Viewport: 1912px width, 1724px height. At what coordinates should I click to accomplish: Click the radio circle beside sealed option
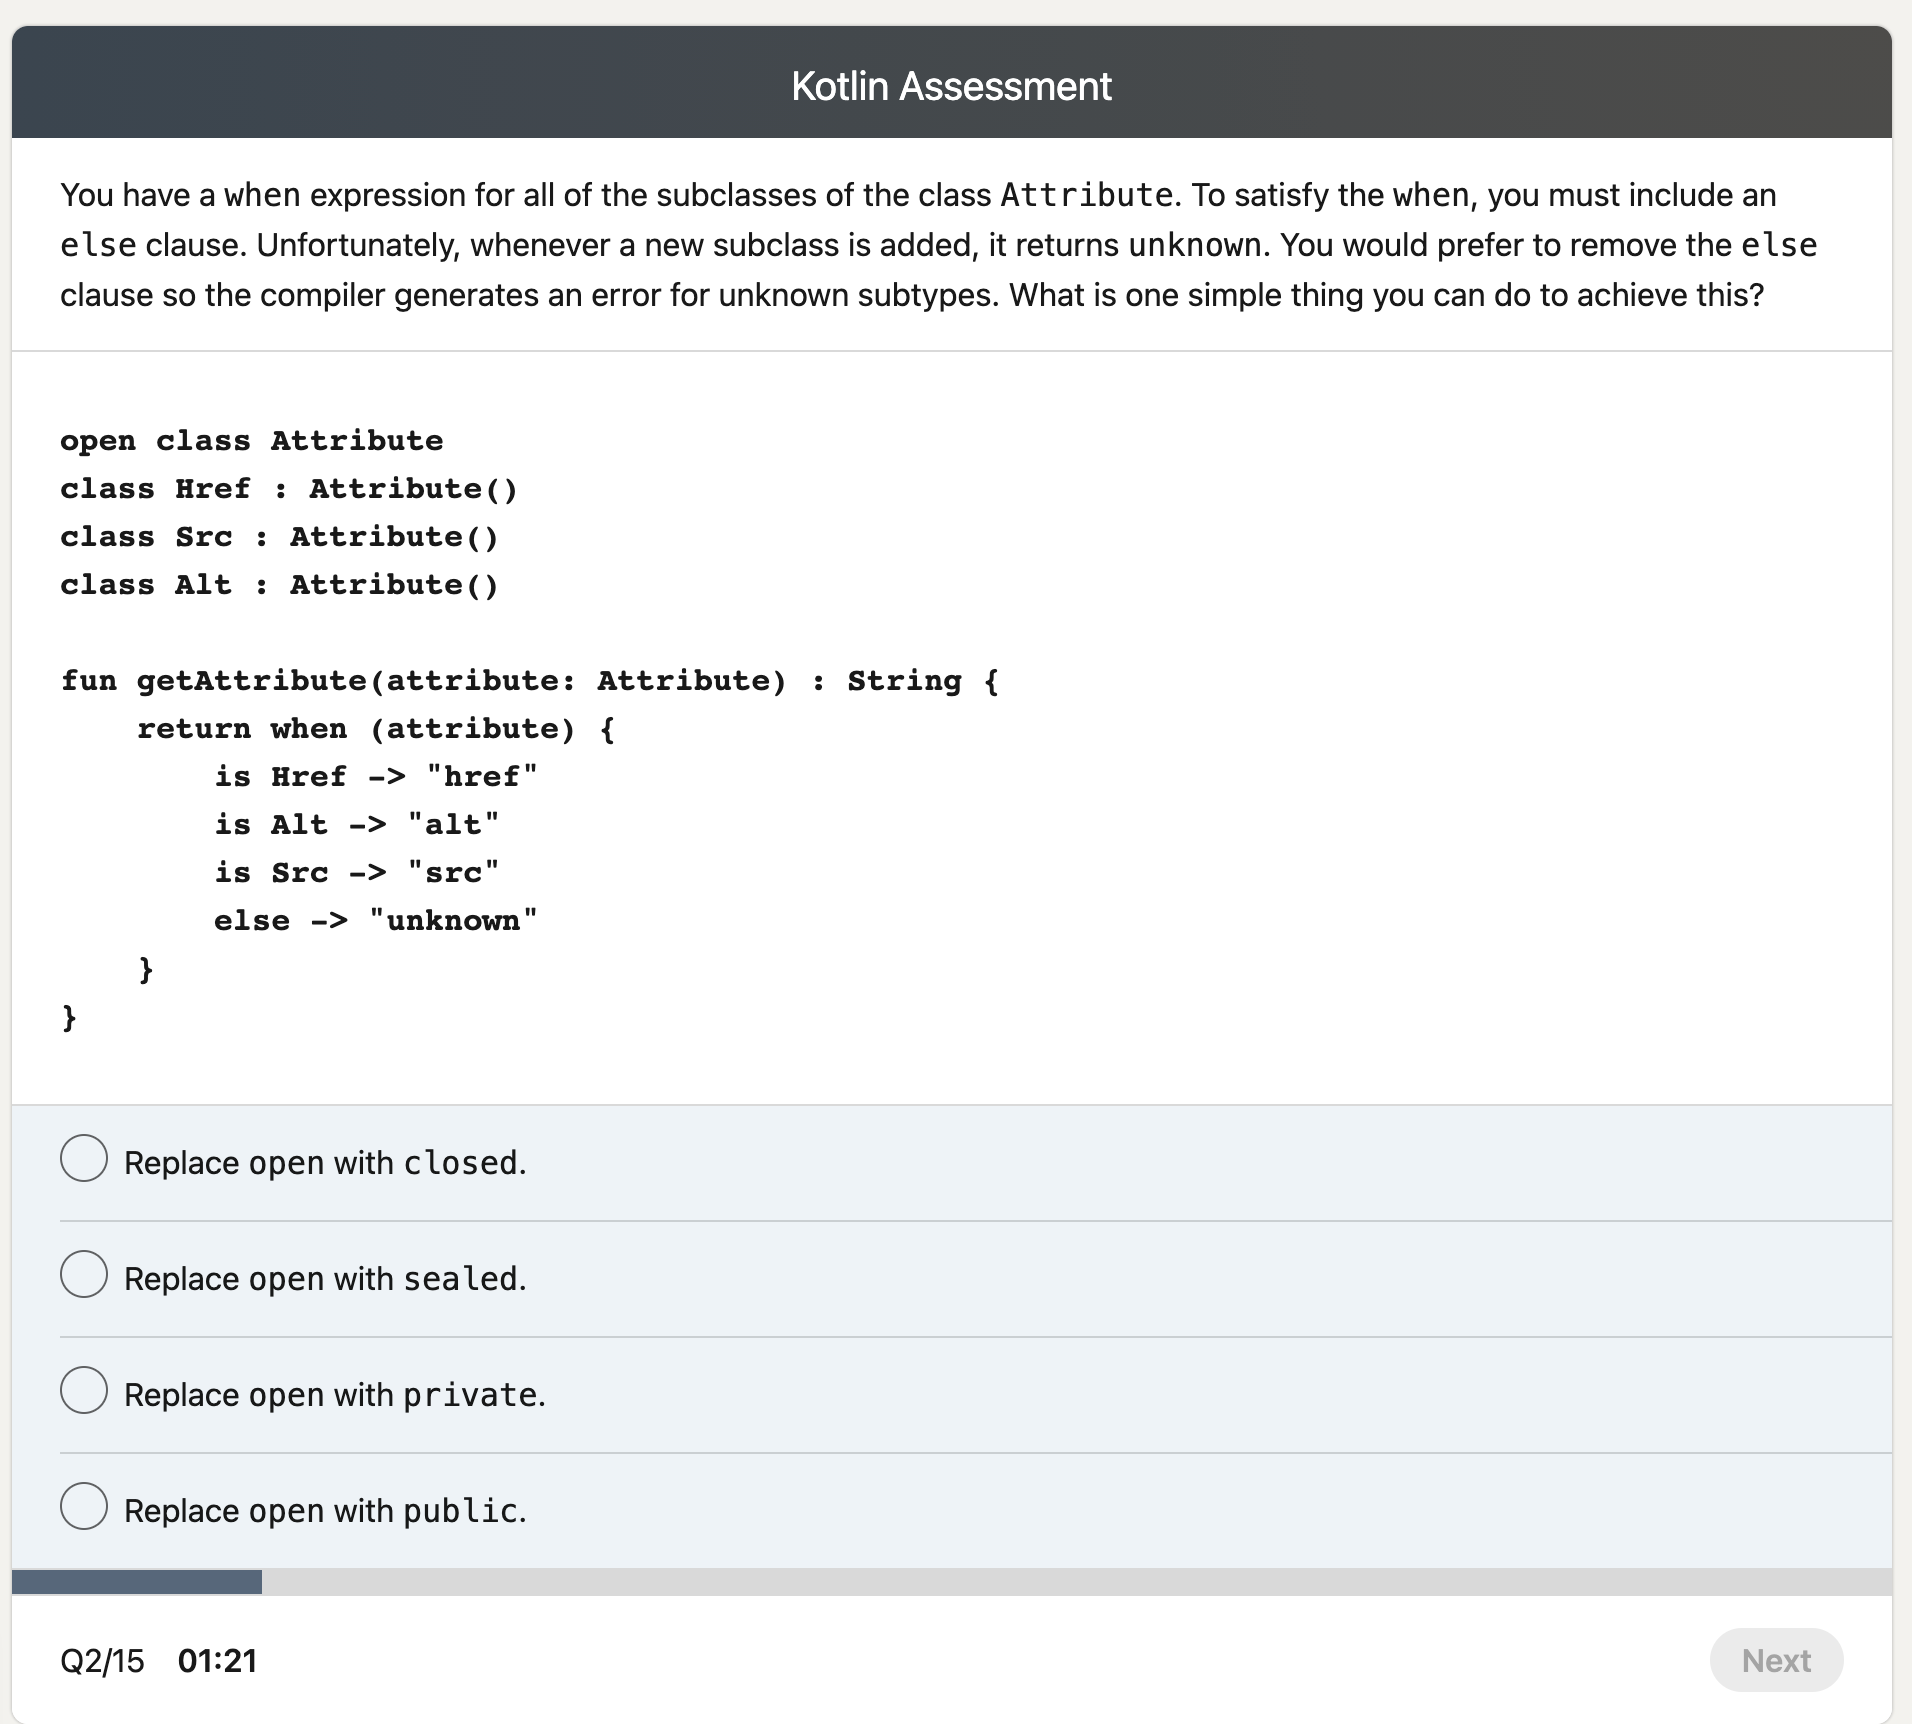(x=84, y=1275)
